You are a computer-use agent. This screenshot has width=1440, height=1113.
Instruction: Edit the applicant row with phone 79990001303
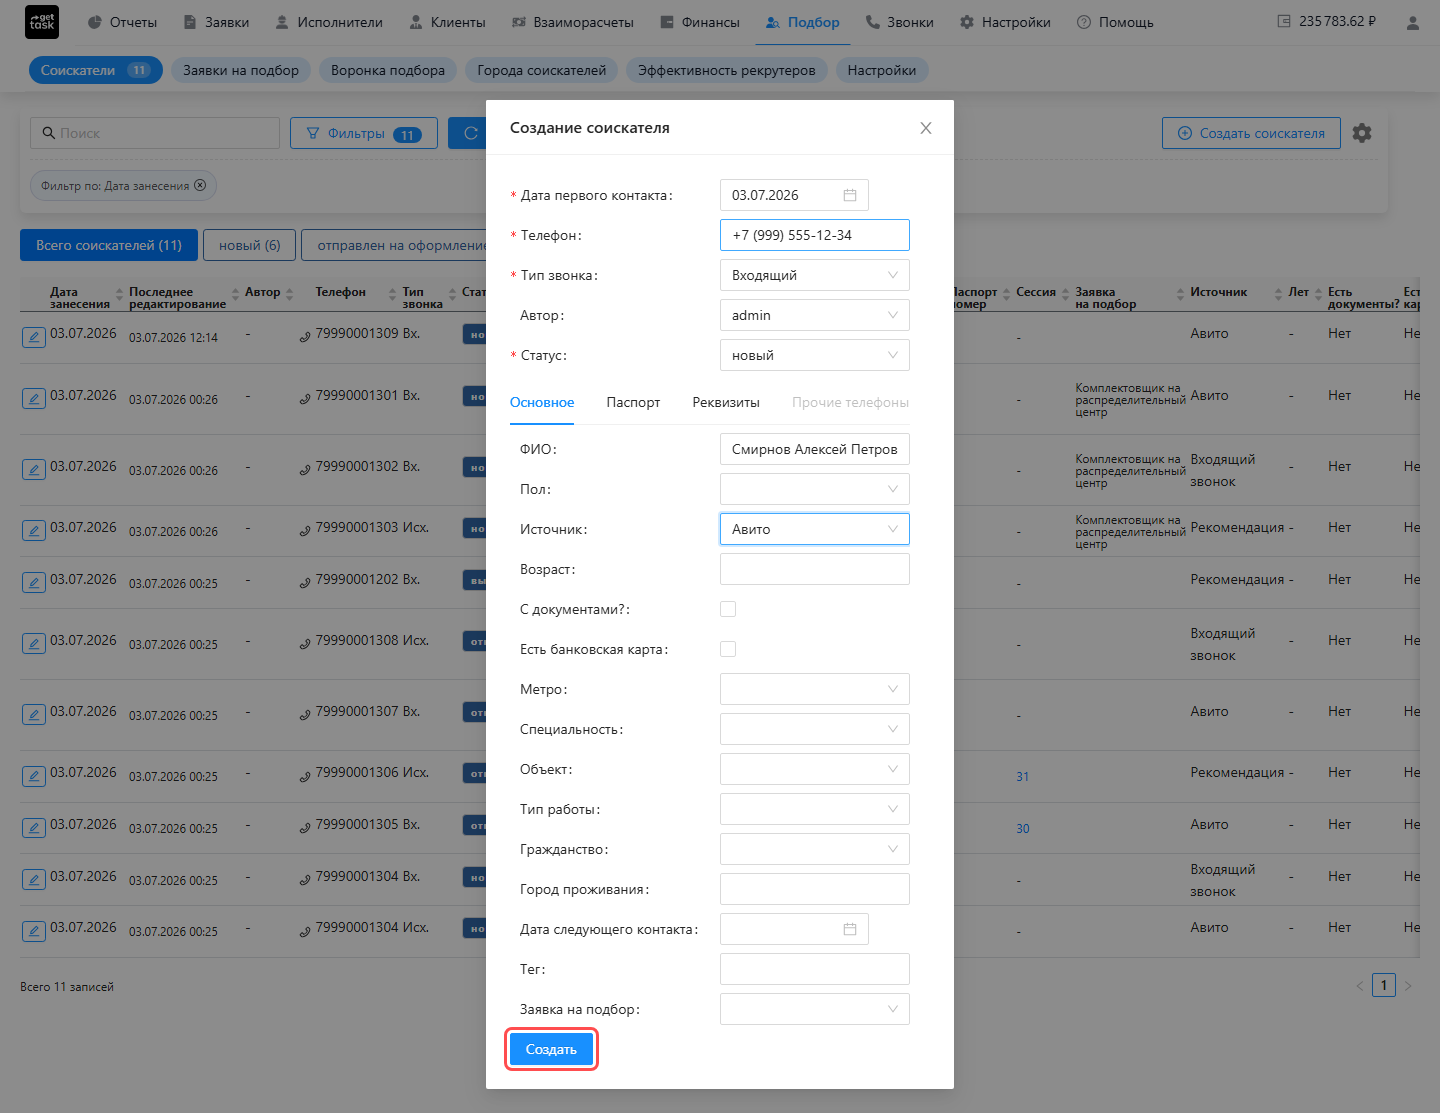pyautogui.click(x=34, y=531)
